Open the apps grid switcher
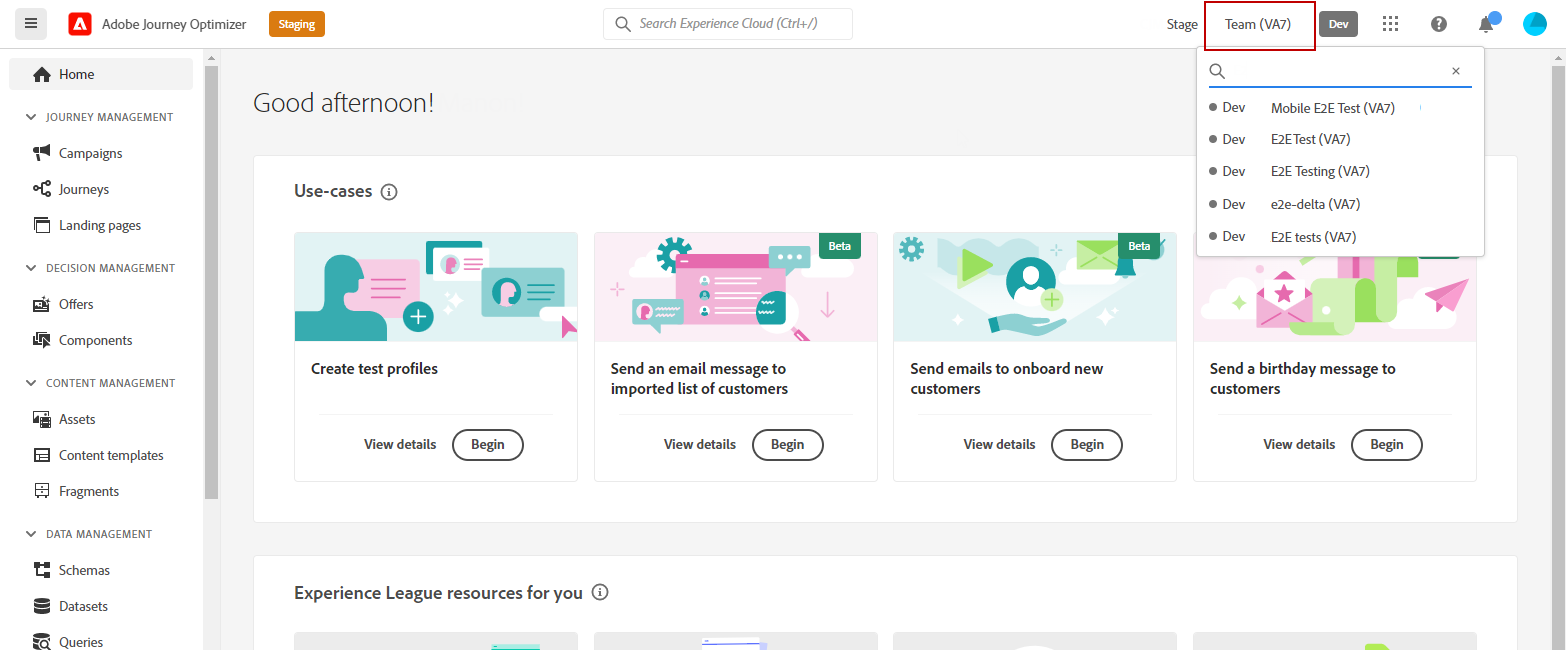 [x=1390, y=24]
